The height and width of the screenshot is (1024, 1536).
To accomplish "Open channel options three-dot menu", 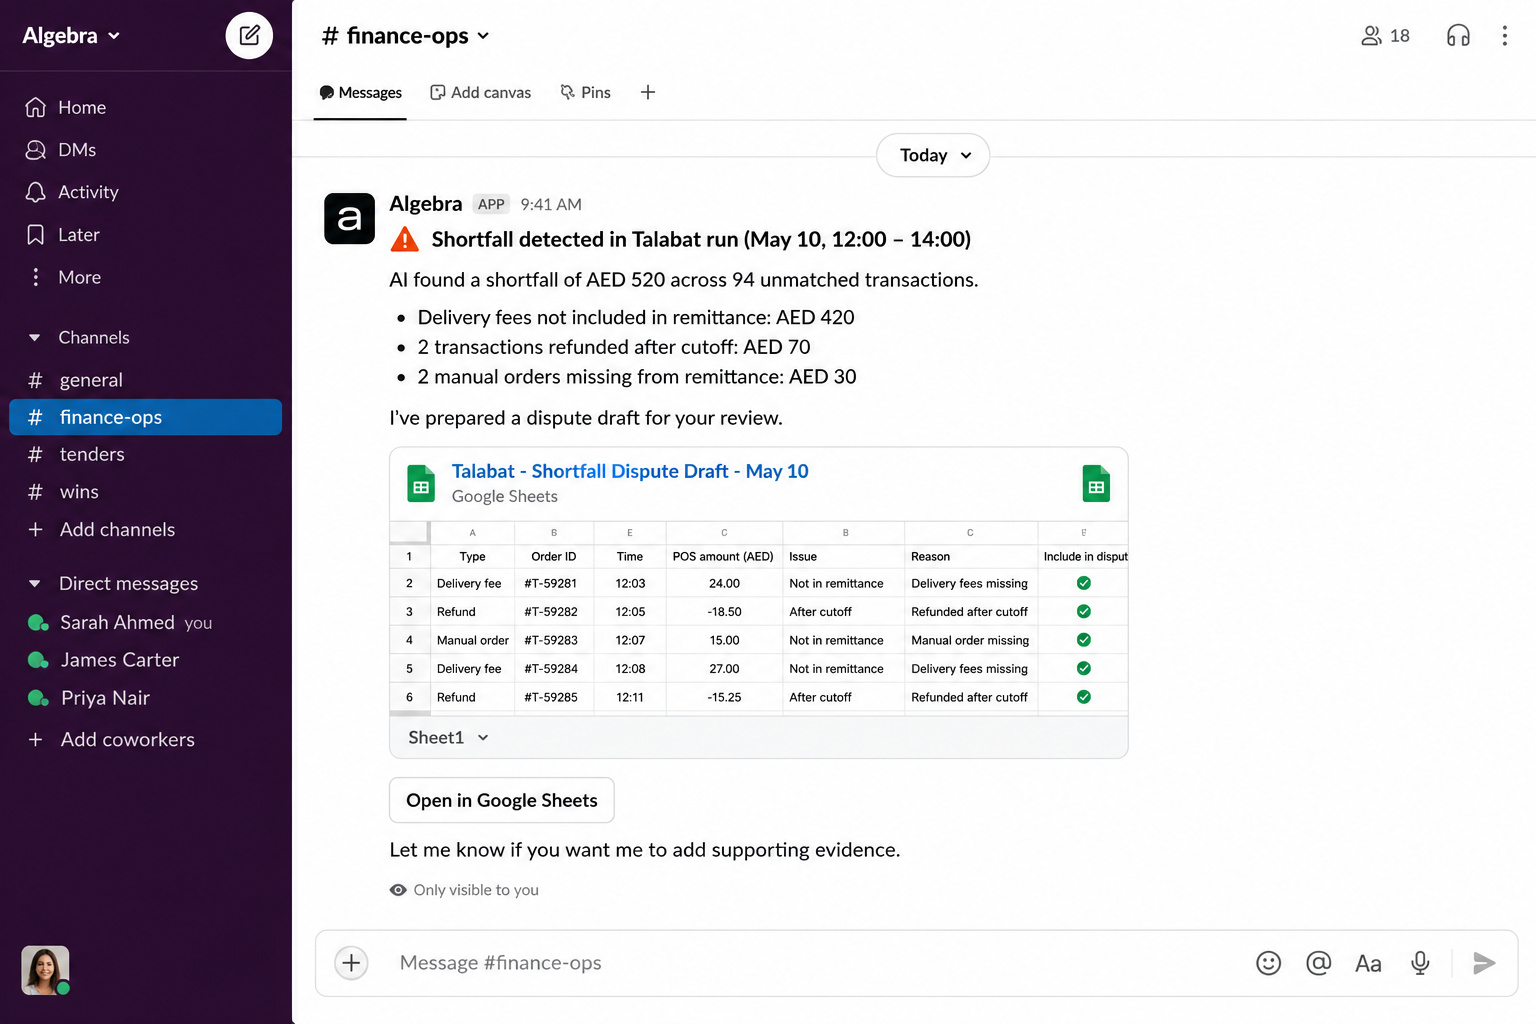I will 1504,36.
